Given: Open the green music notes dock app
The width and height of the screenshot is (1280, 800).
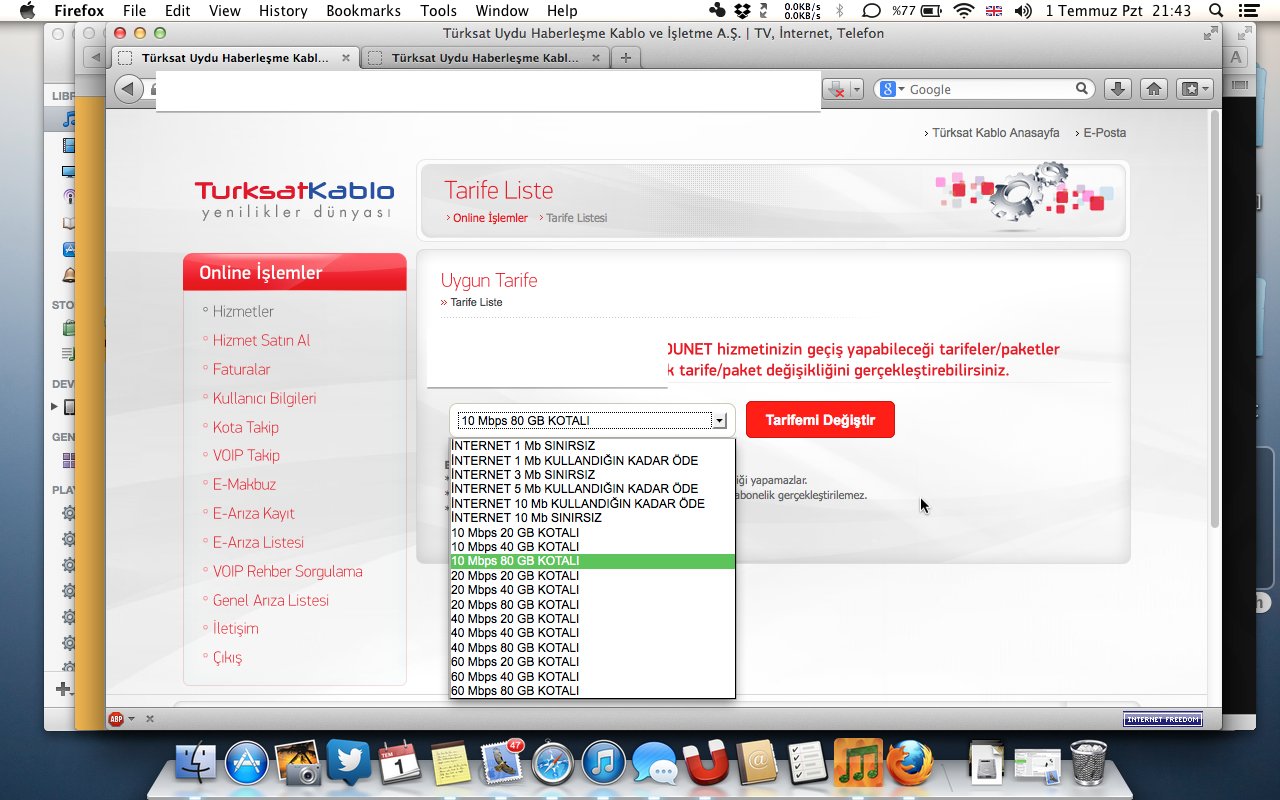Looking at the screenshot, I should point(857,763).
